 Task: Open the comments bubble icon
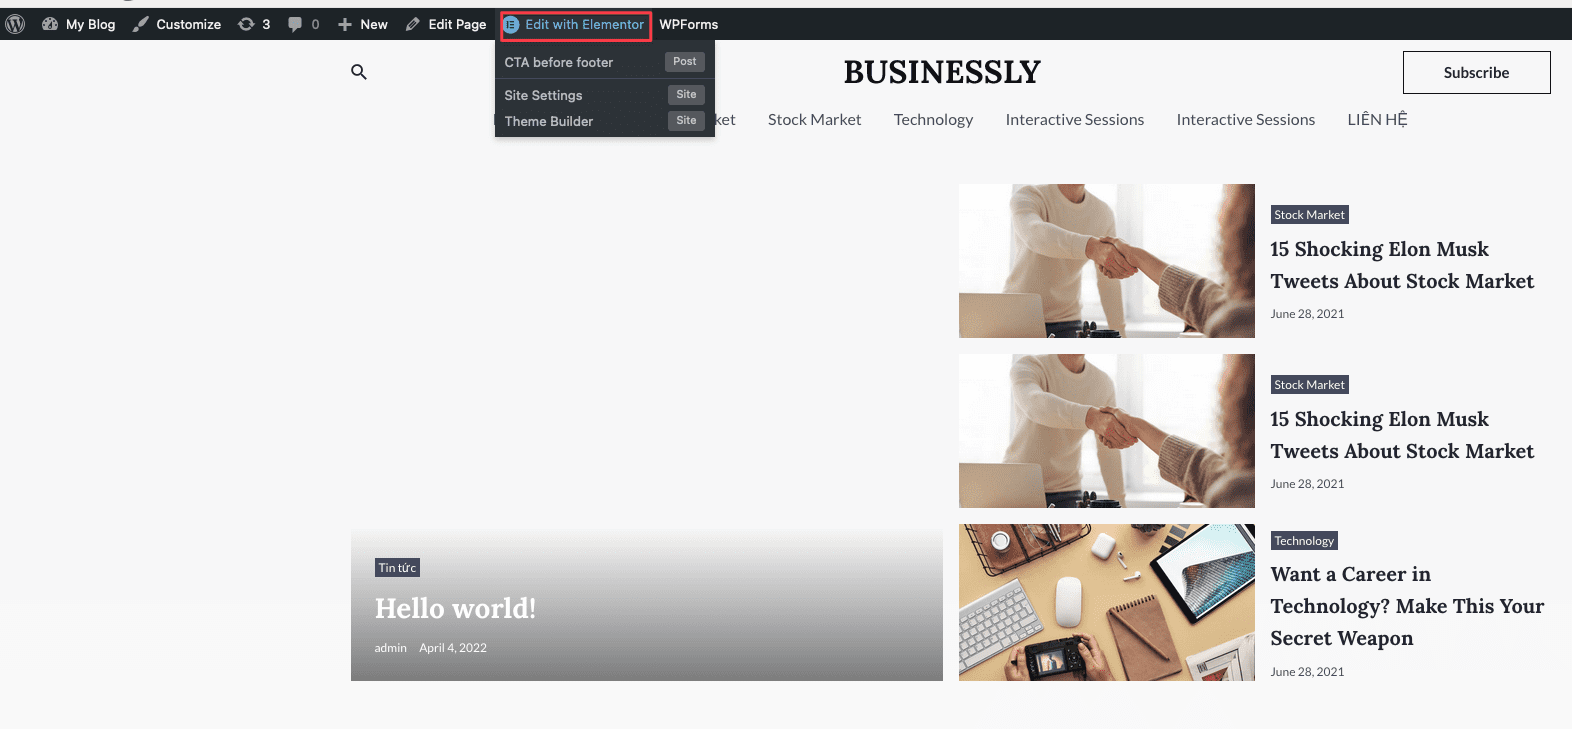(295, 24)
